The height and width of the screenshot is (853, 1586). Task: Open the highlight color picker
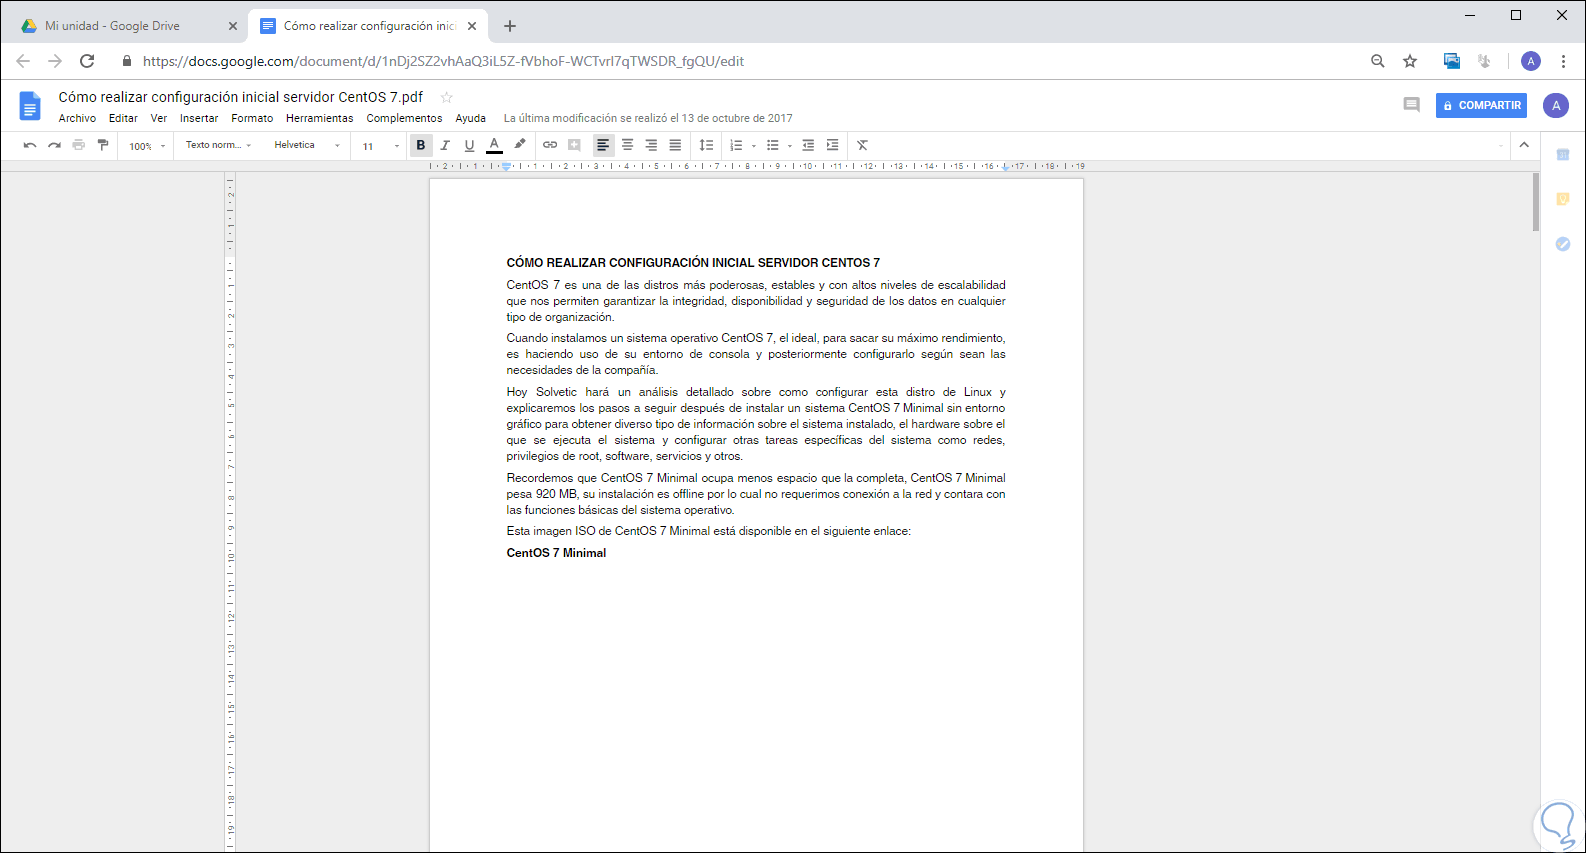click(x=519, y=145)
